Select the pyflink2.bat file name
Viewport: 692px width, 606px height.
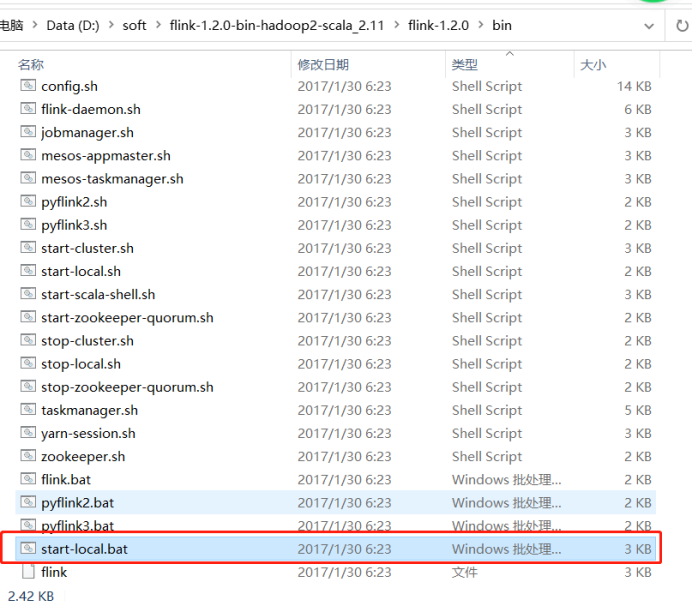77,503
